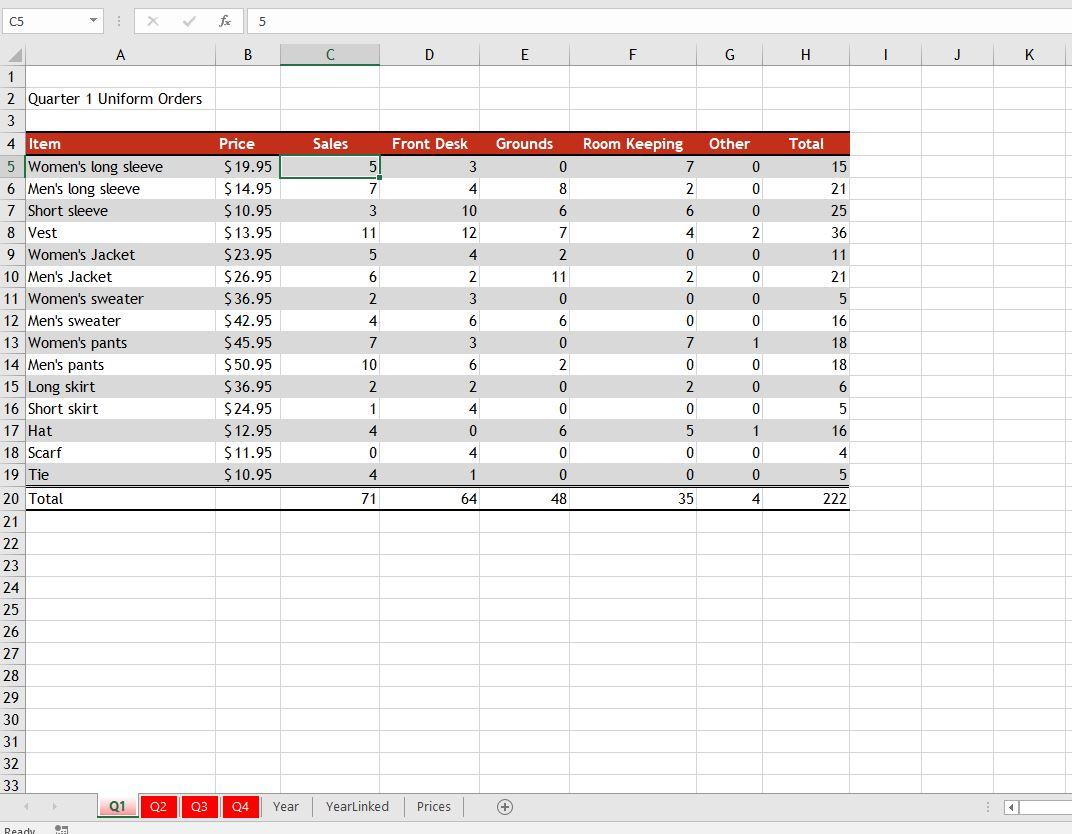Click the previous sheet navigation arrow

click(x=28, y=806)
